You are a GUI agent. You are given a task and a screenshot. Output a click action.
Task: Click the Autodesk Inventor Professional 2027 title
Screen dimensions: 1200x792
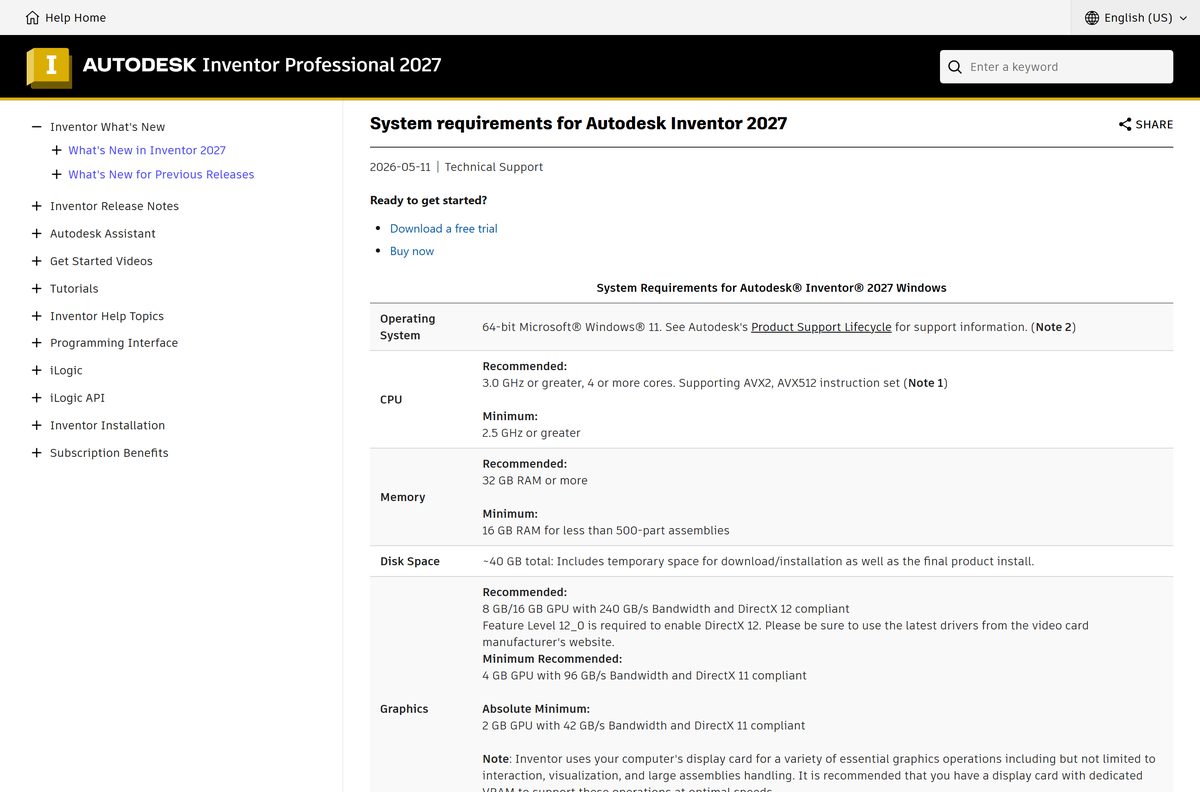262,65
